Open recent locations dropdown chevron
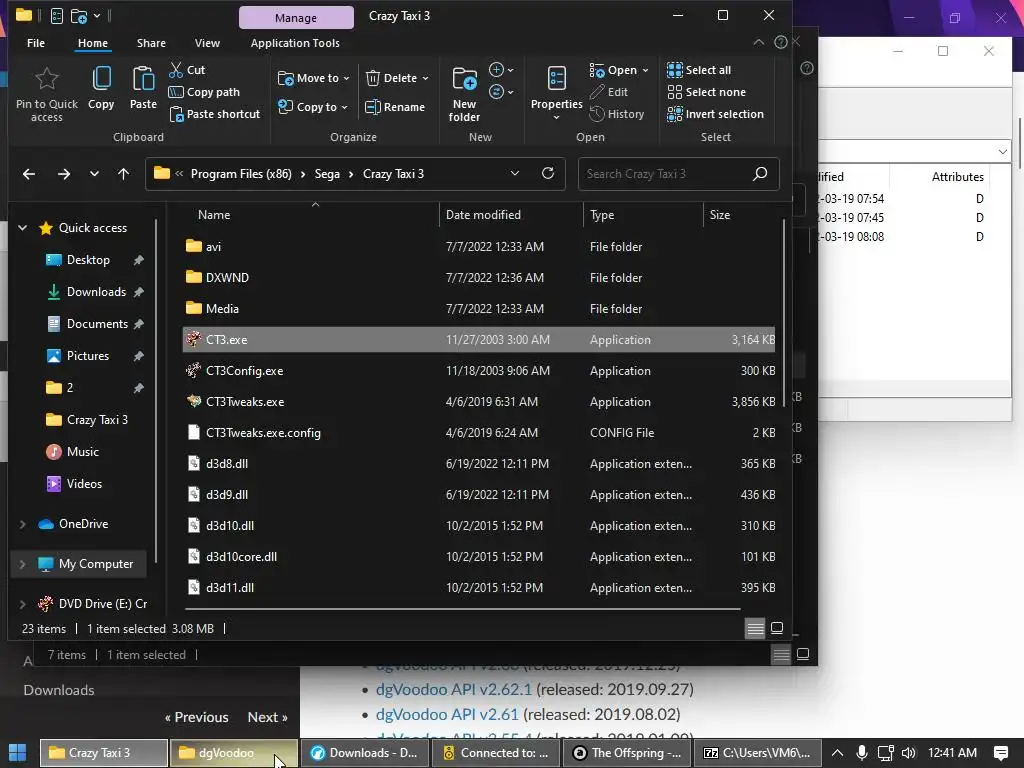This screenshot has width=1024, height=768. point(94,174)
